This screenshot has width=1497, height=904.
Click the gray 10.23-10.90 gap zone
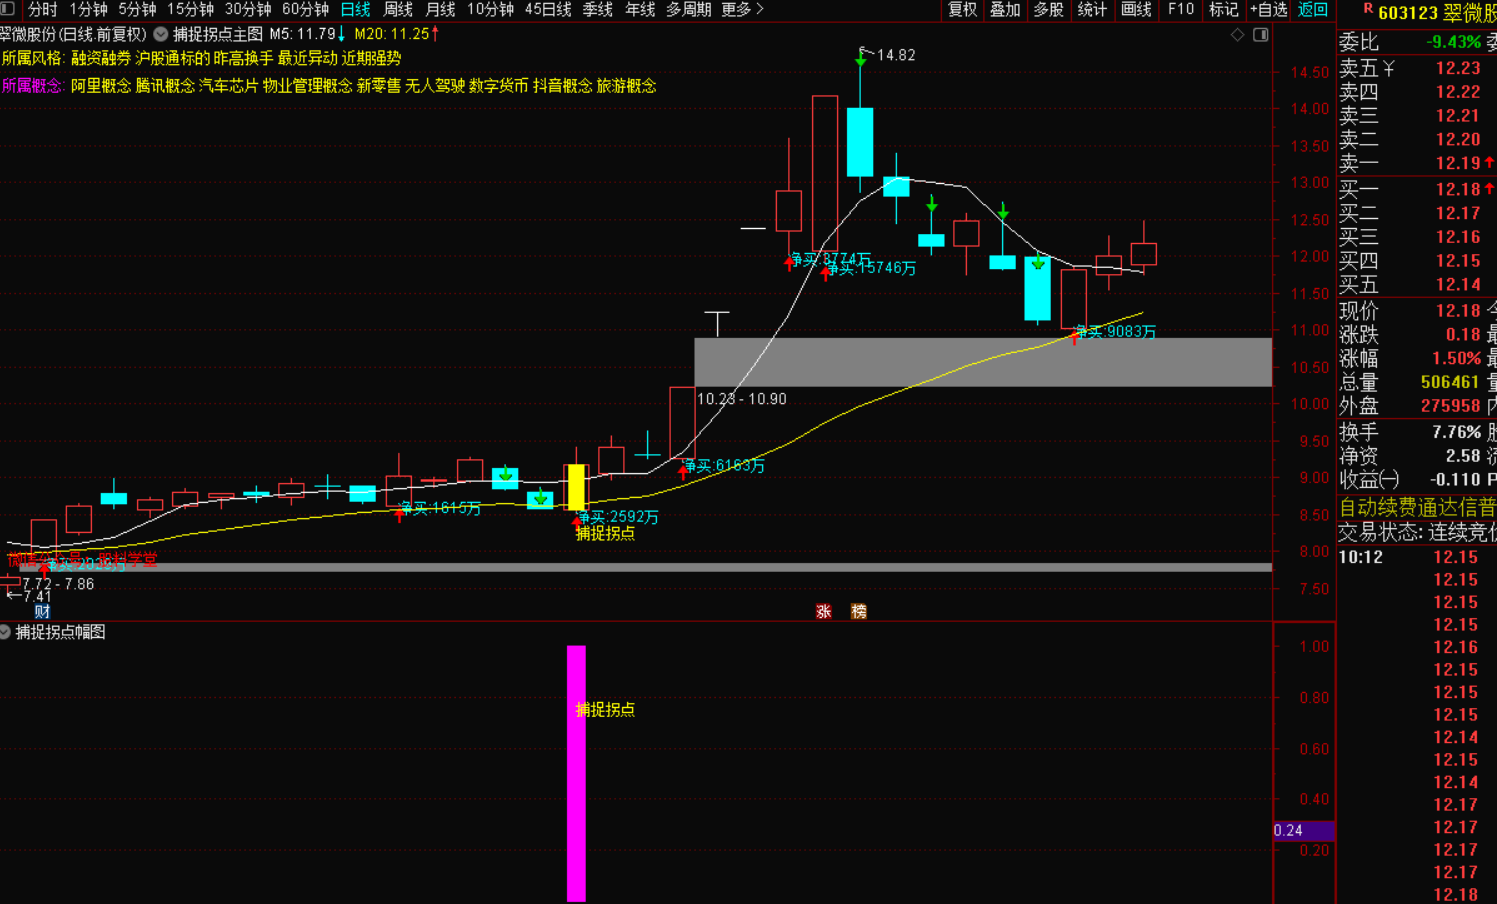coord(982,362)
